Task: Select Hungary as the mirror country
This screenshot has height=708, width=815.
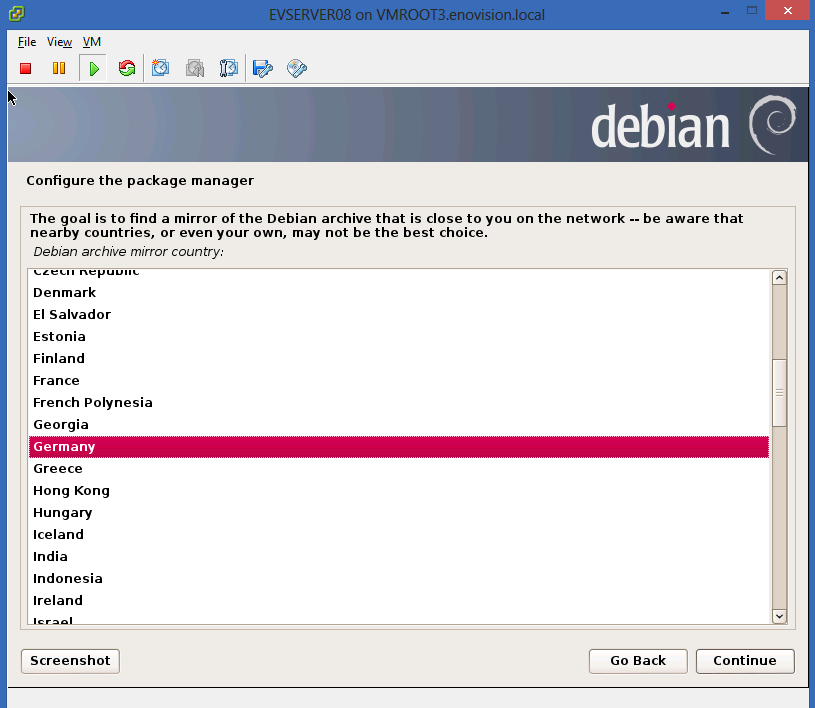Action: pos(399,513)
